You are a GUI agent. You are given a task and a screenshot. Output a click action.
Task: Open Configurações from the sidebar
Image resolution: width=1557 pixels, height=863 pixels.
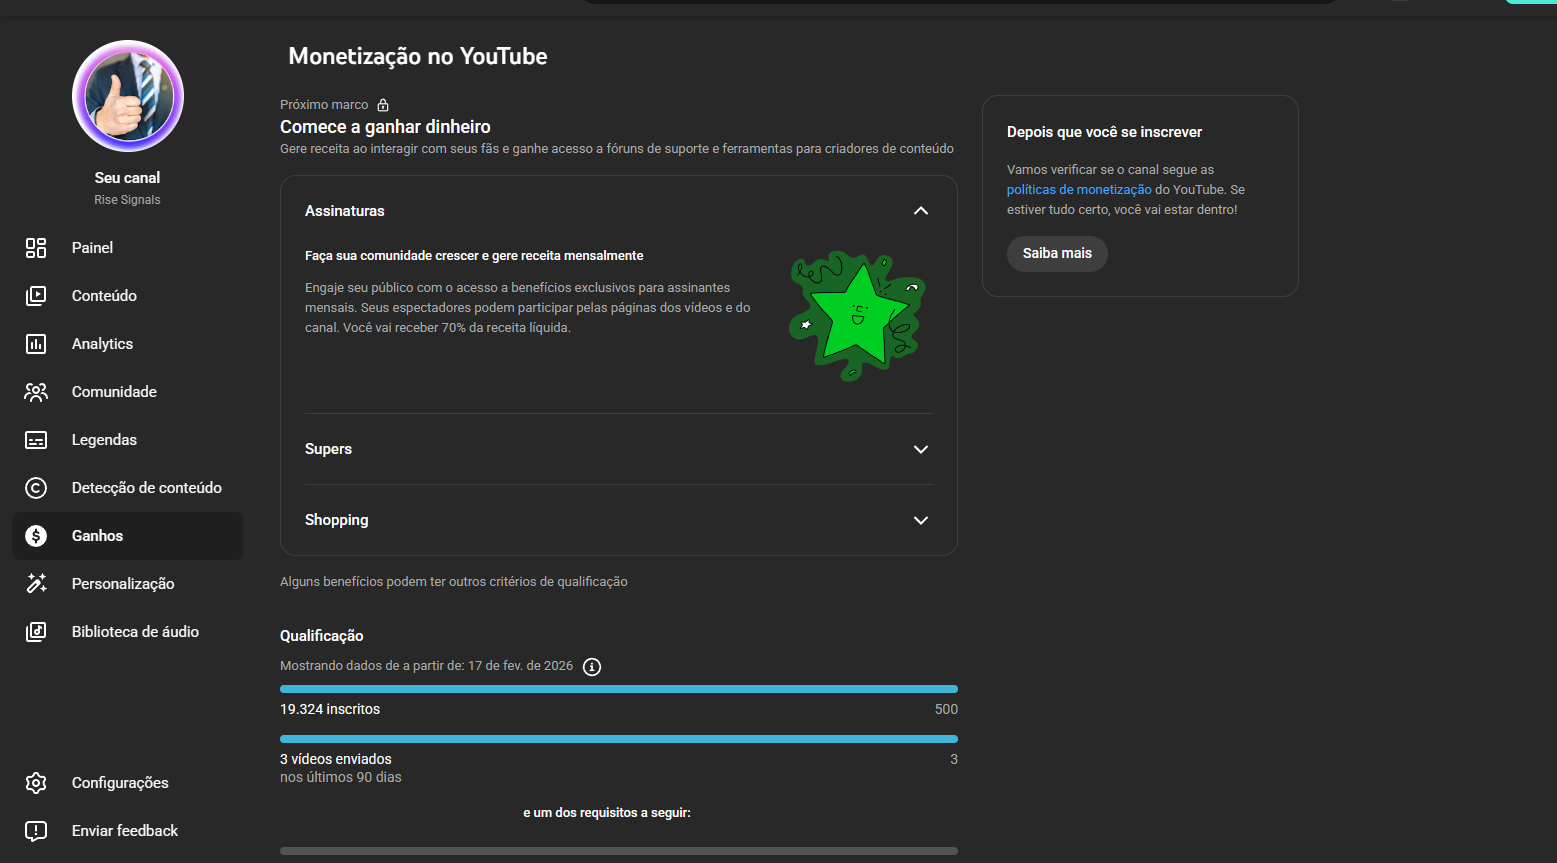[128, 783]
